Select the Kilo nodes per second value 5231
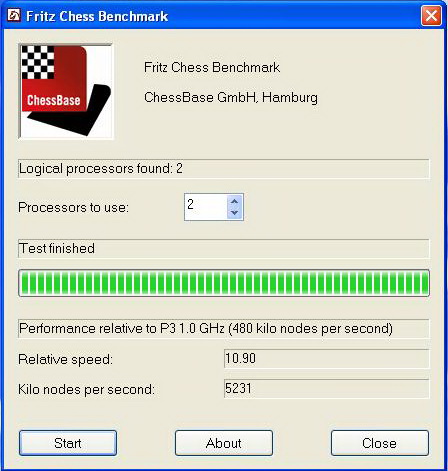 pyautogui.click(x=238, y=388)
